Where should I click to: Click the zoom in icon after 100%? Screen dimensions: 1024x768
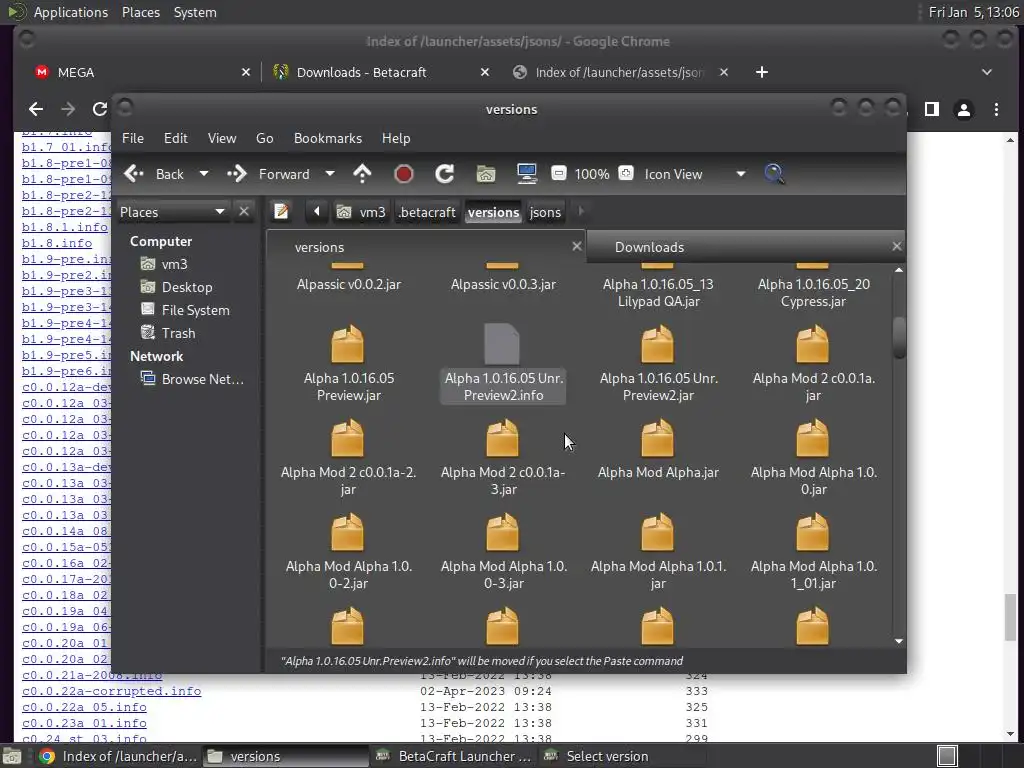coord(626,173)
